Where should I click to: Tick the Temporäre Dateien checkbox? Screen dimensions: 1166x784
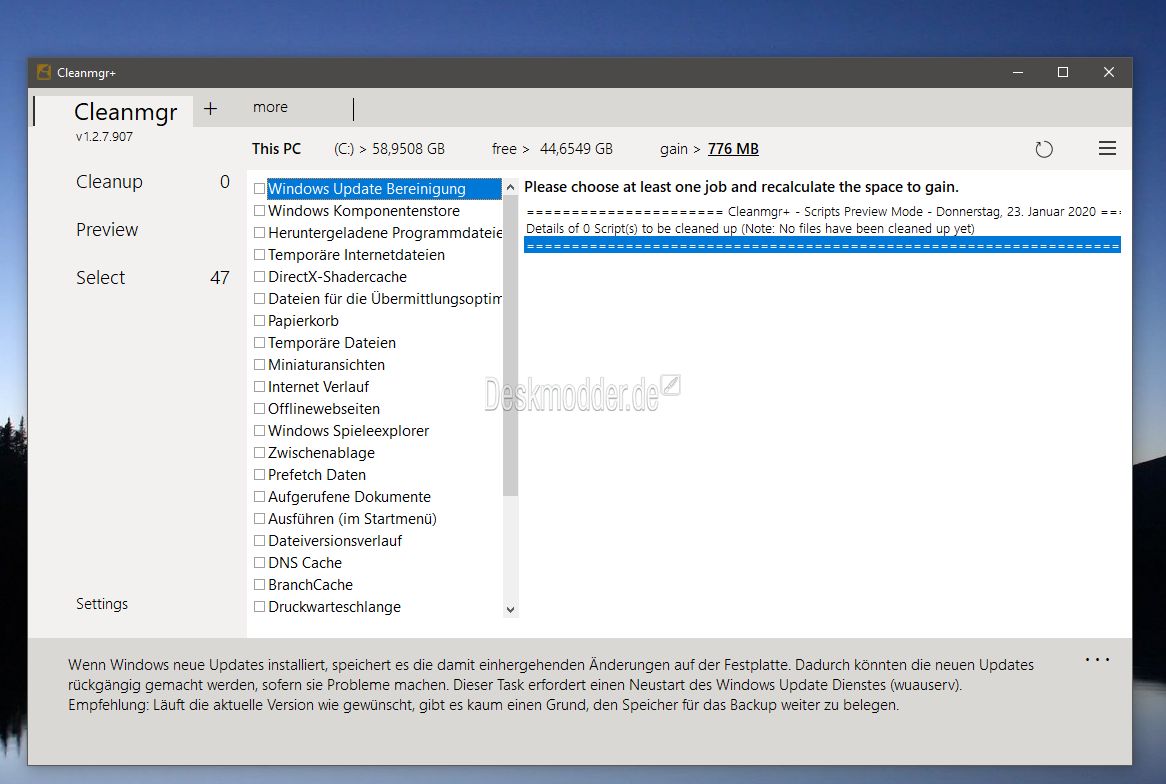[x=260, y=343]
